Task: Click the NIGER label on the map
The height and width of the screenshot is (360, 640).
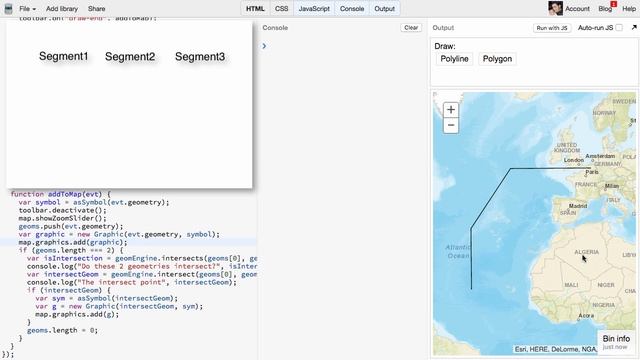Action: (x=606, y=285)
